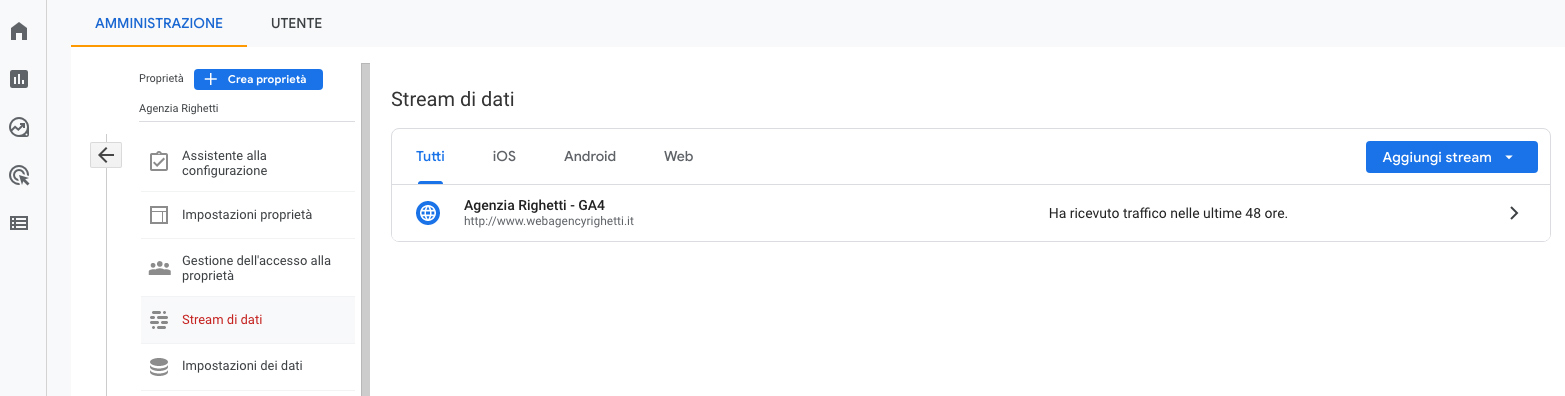
Task: Click the admin column vertical scrollbar
Action: click(x=365, y=229)
